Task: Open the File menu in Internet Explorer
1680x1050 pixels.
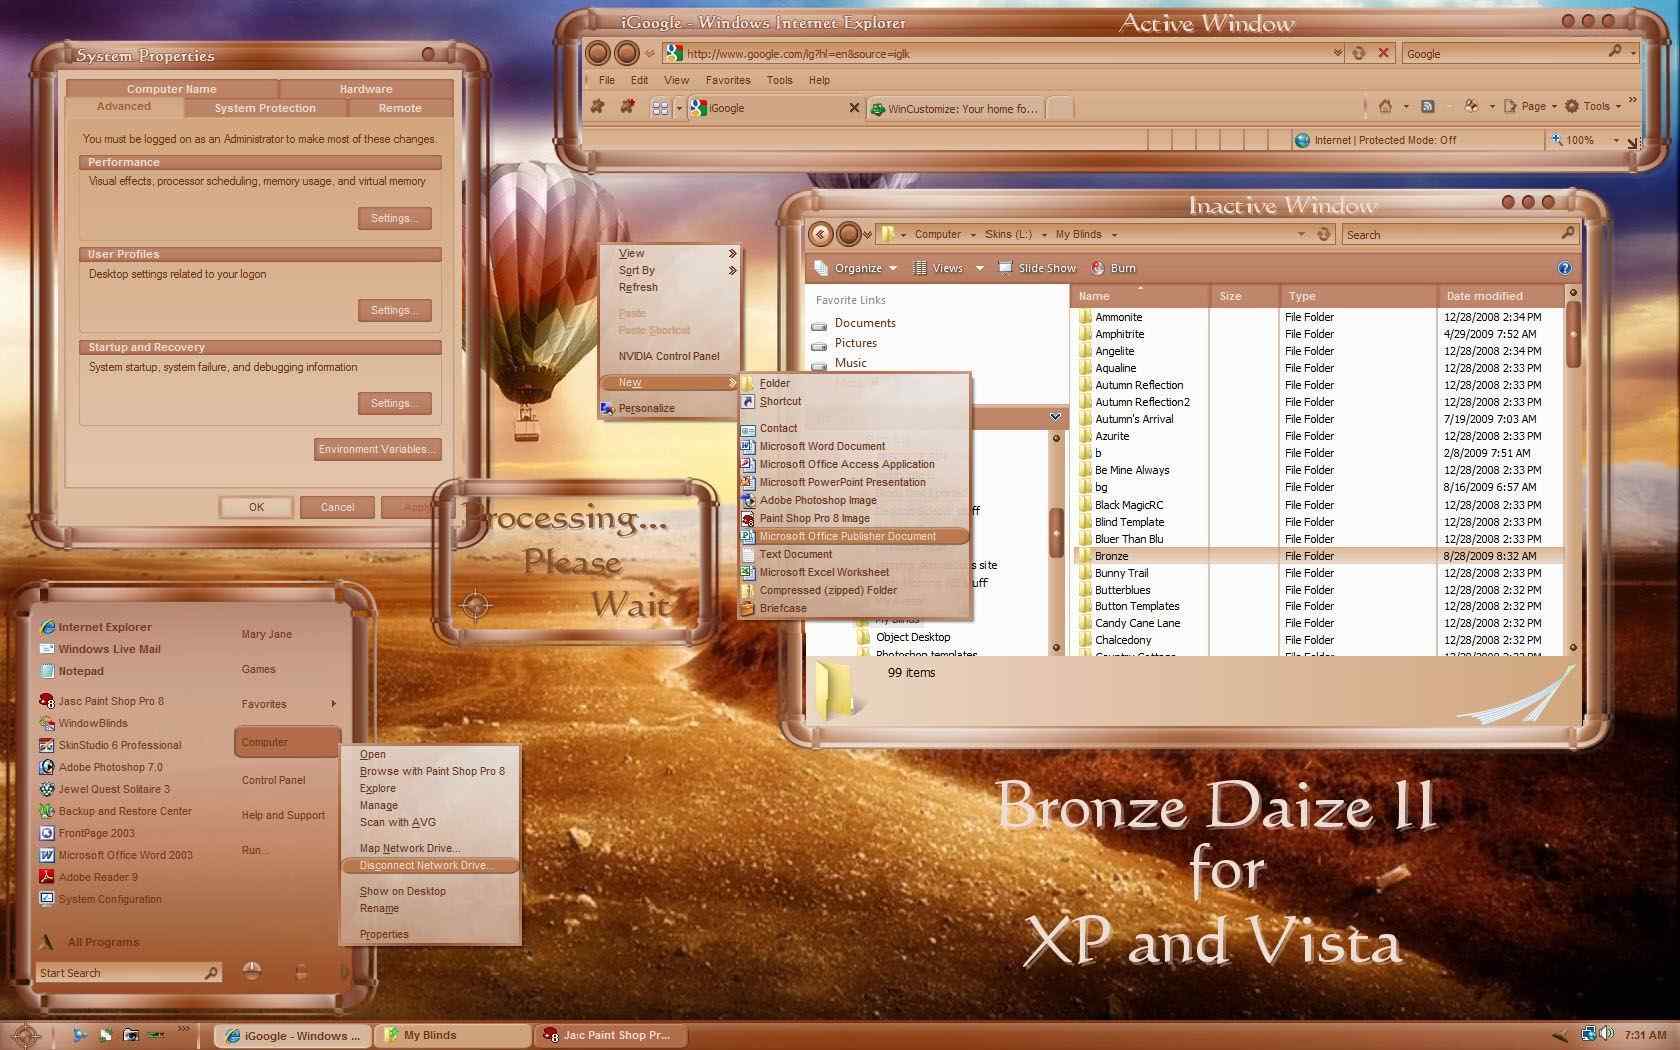Action: click(607, 80)
